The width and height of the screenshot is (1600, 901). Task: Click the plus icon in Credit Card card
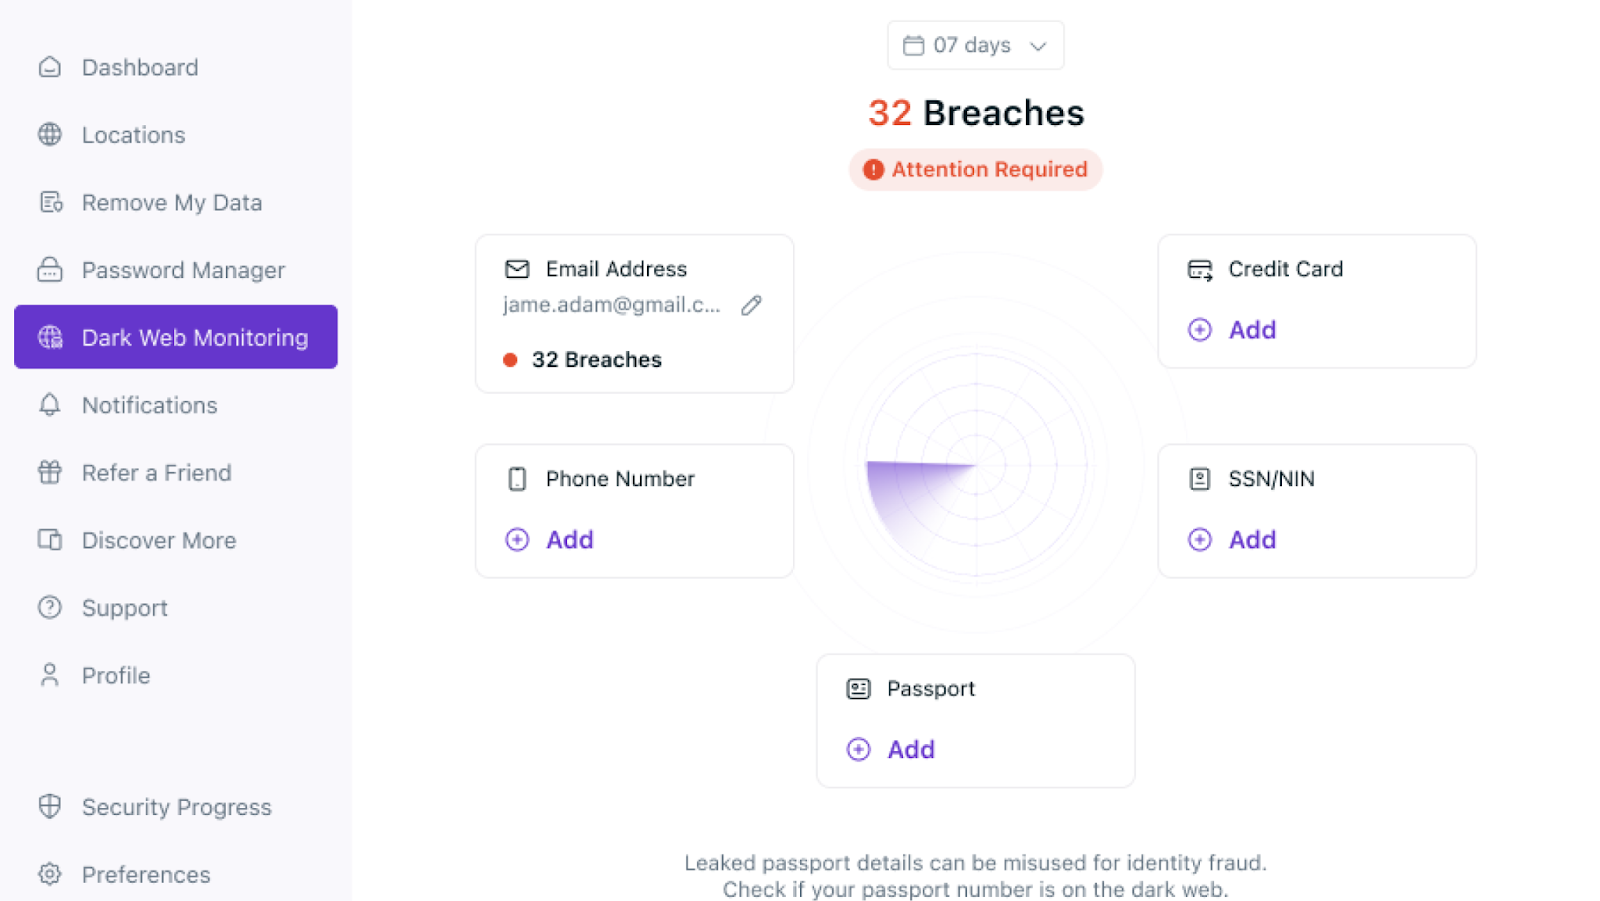1199,330
